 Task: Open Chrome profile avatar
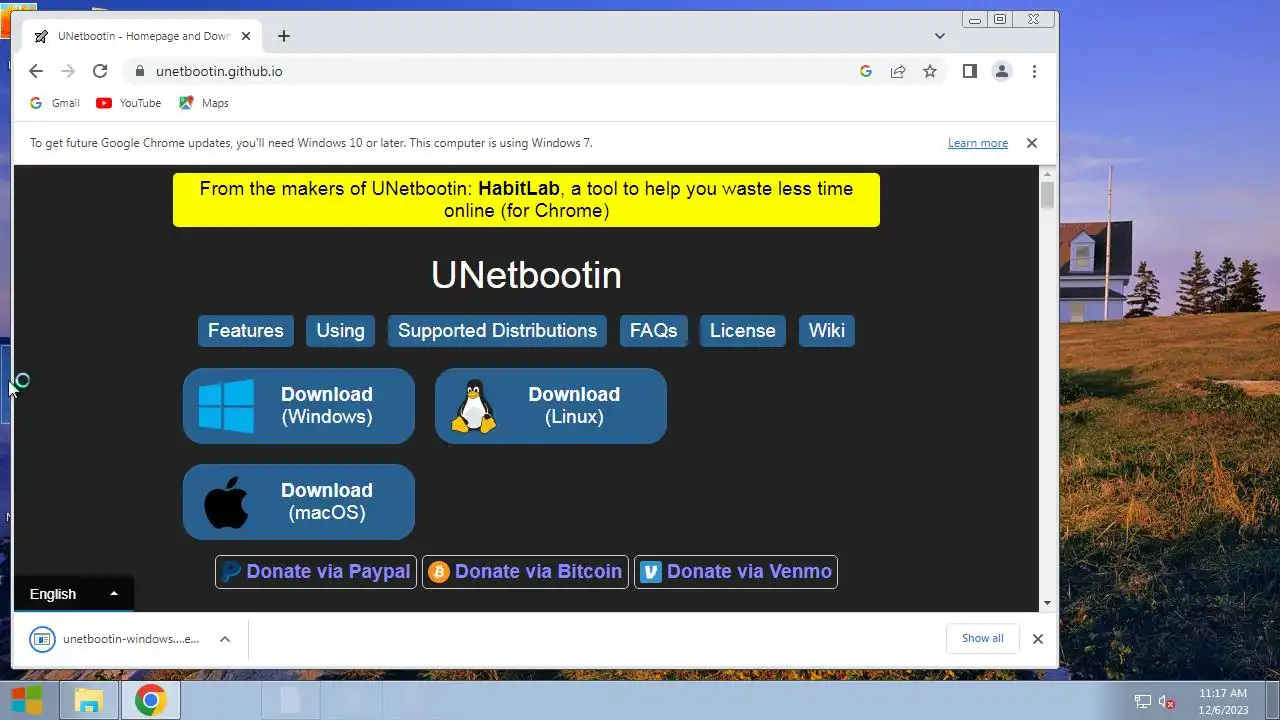click(1001, 71)
